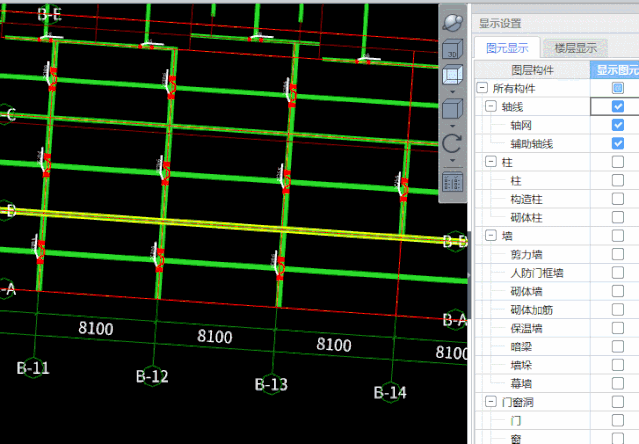Activate the orbit sphere view tool
This screenshot has height=444, width=639.
(453, 21)
